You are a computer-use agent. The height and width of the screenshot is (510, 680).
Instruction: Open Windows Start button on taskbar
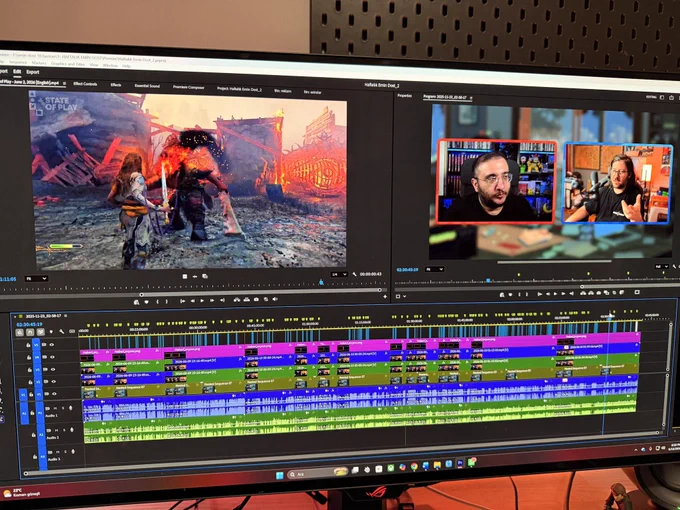click(x=280, y=475)
